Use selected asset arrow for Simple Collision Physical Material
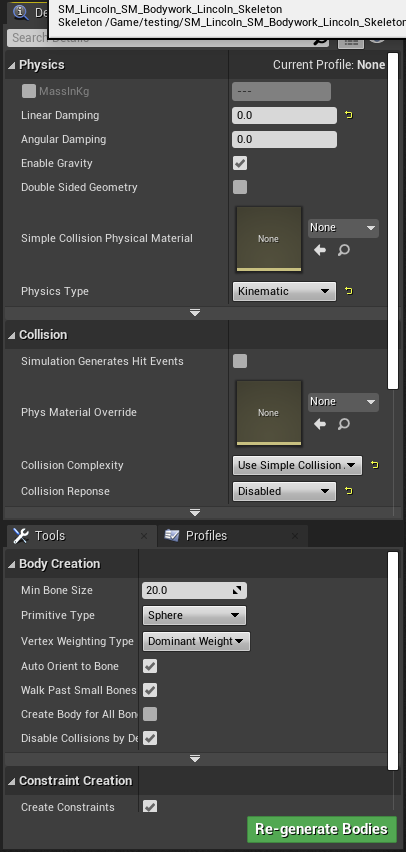 pos(320,250)
